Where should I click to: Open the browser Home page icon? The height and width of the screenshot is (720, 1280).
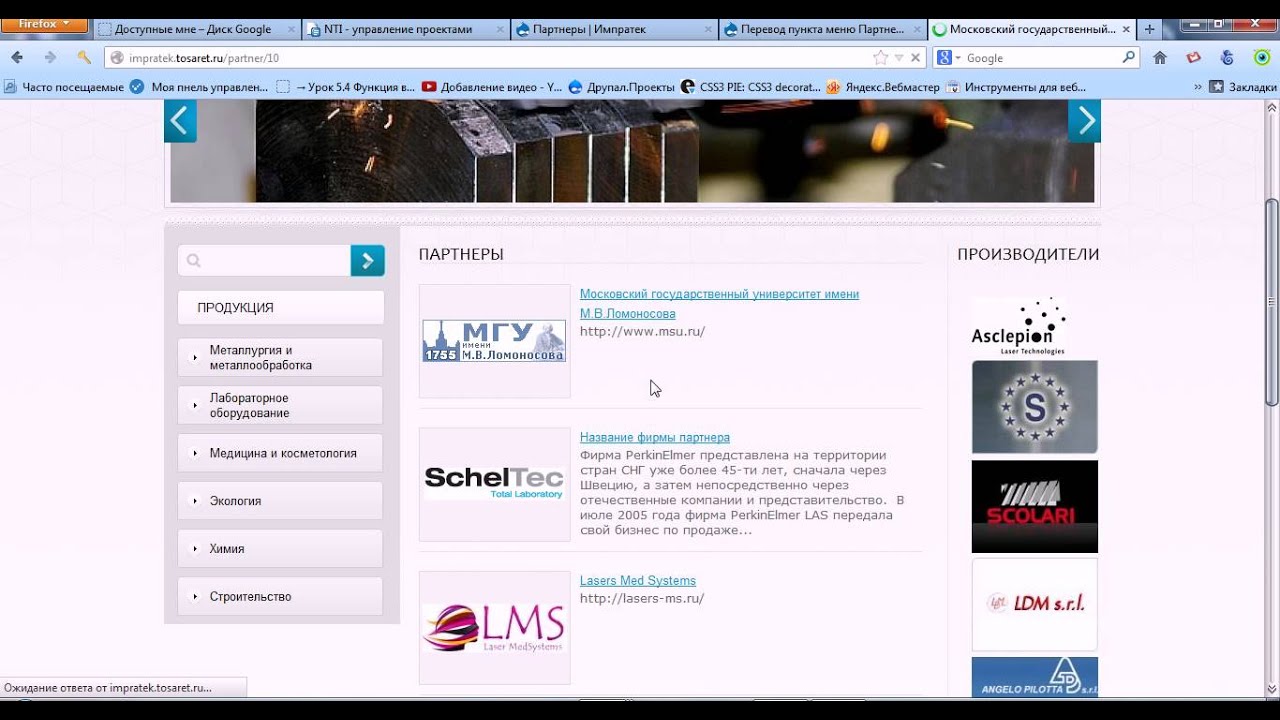click(1160, 58)
